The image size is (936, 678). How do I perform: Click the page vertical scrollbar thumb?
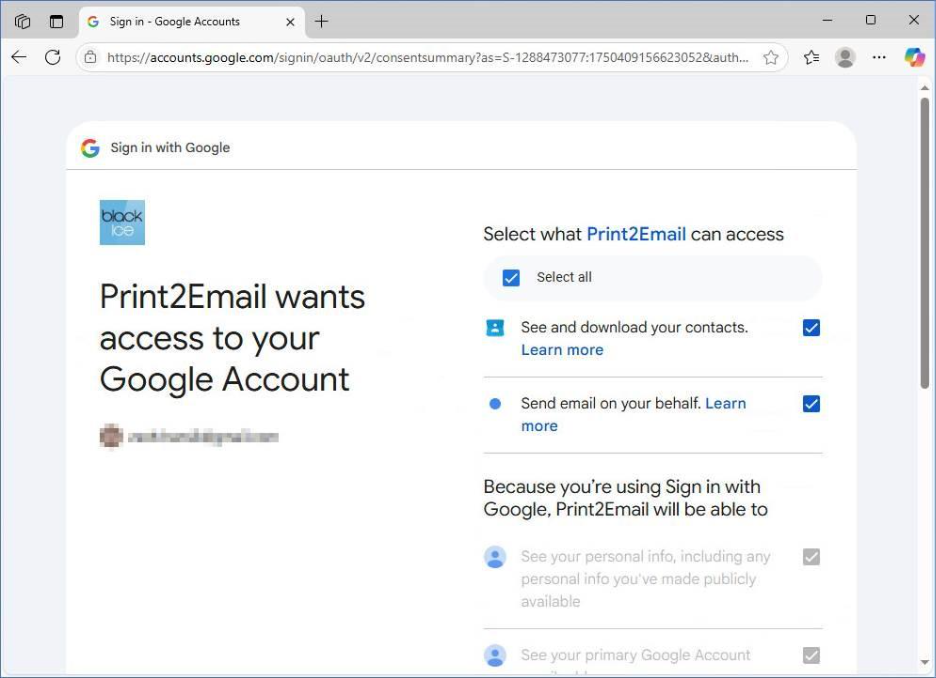click(x=925, y=243)
